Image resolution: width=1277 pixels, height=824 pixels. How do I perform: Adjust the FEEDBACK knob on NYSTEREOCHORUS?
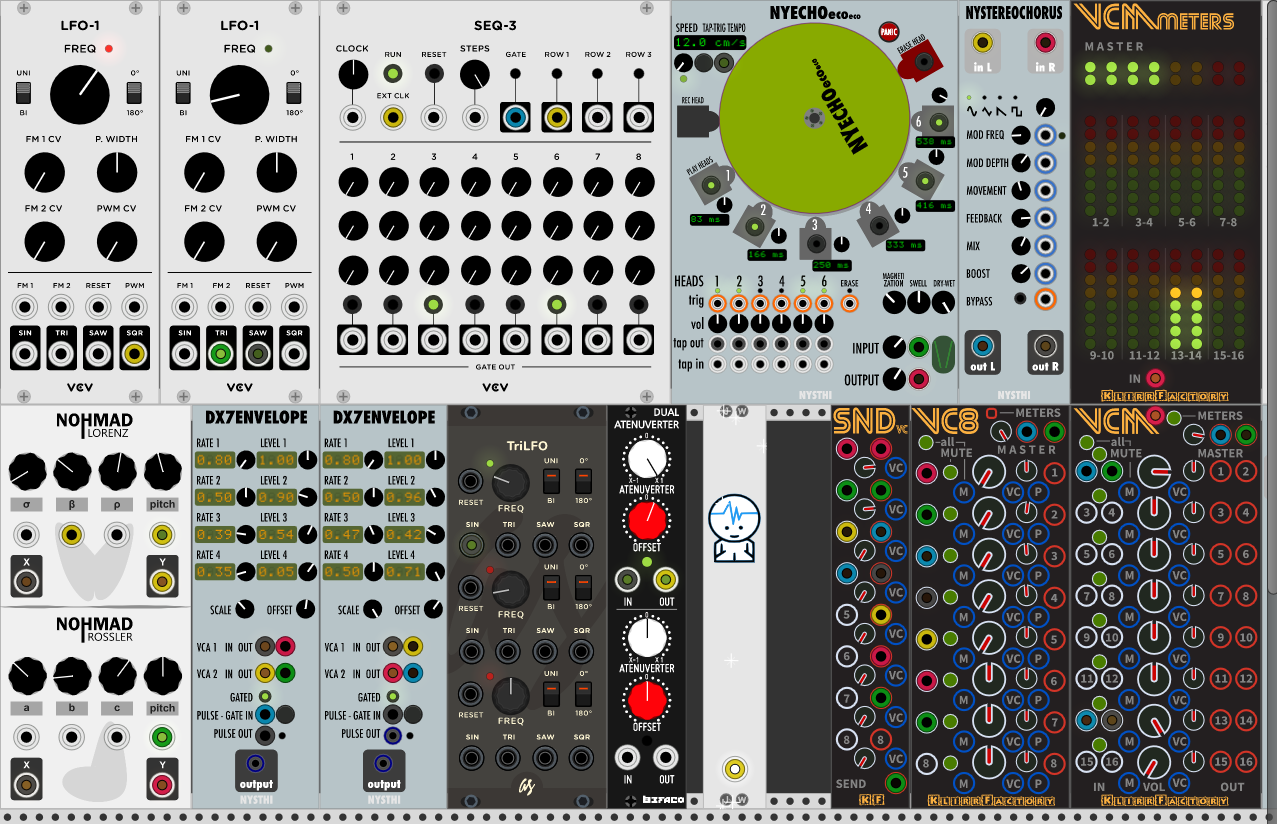tap(1021, 218)
